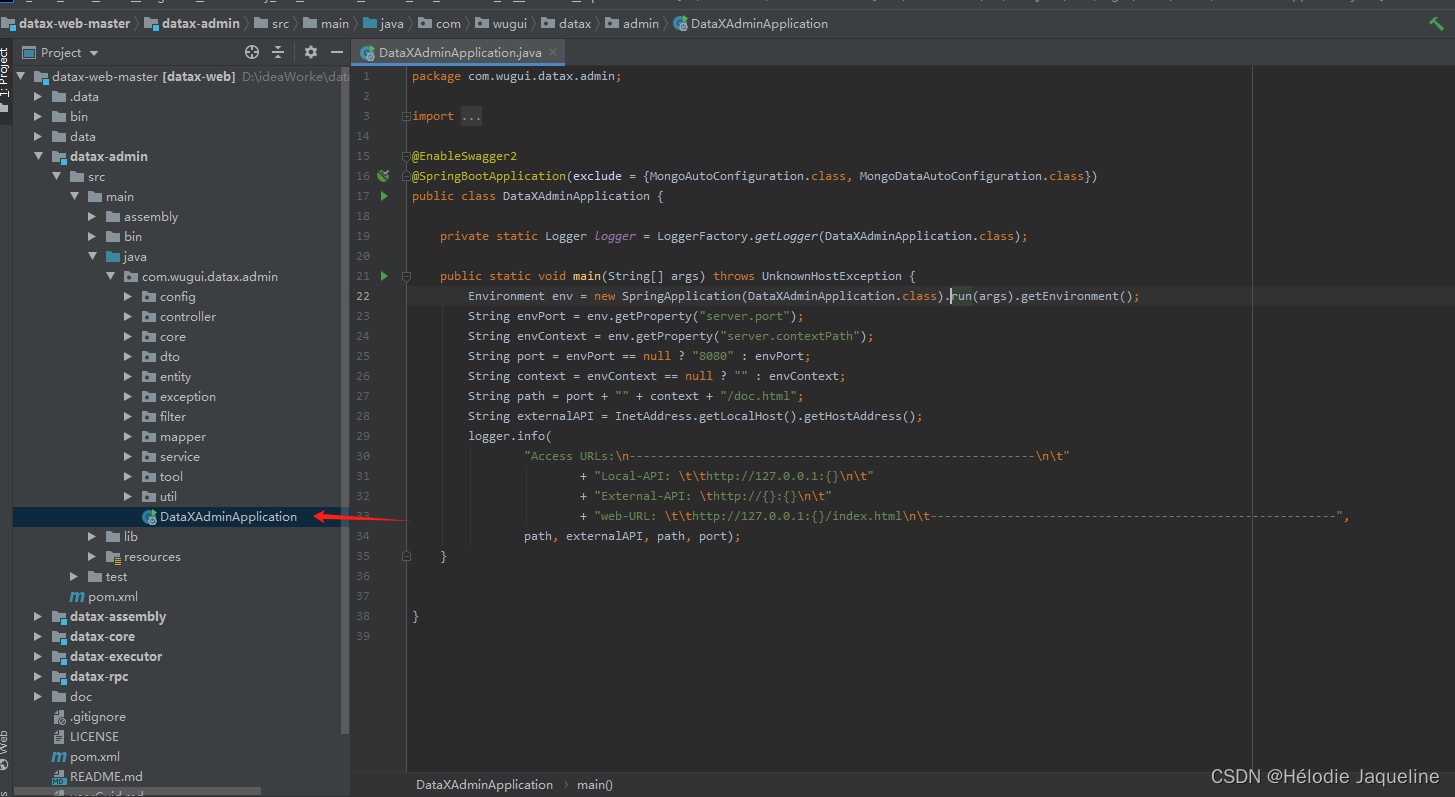The height and width of the screenshot is (797, 1455).
Task: Click run gutter arrow beside class declaration
Action: click(384, 196)
